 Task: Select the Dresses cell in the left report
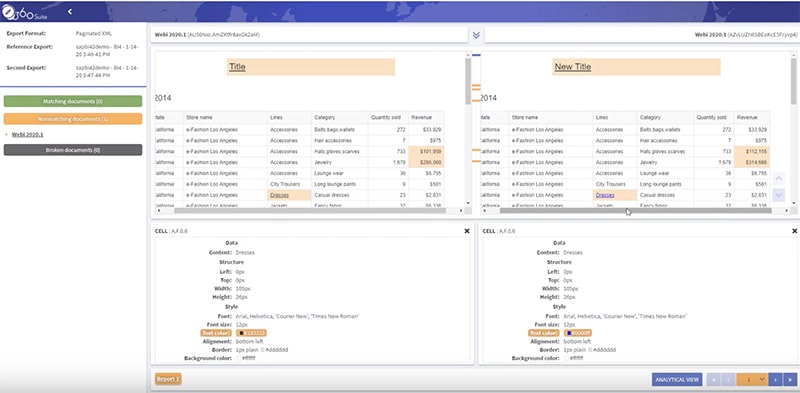pos(289,195)
